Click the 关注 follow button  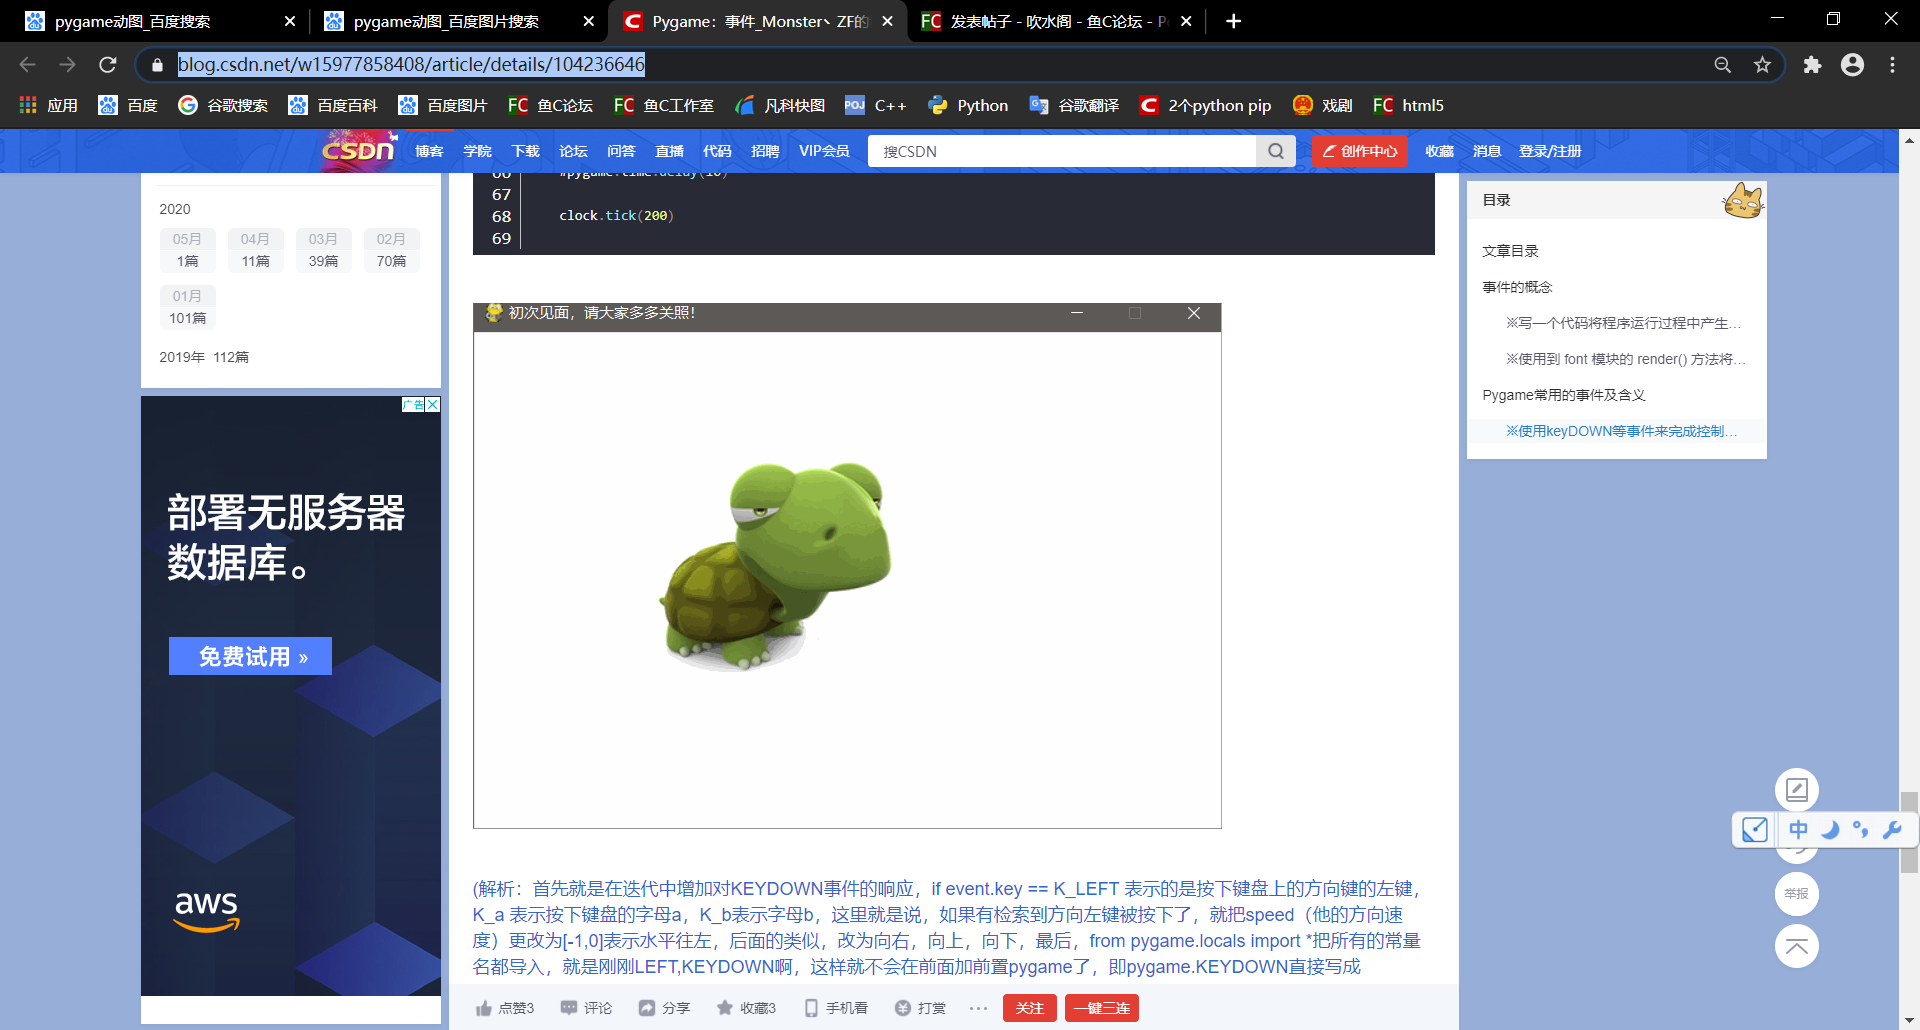tap(1030, 1008)
